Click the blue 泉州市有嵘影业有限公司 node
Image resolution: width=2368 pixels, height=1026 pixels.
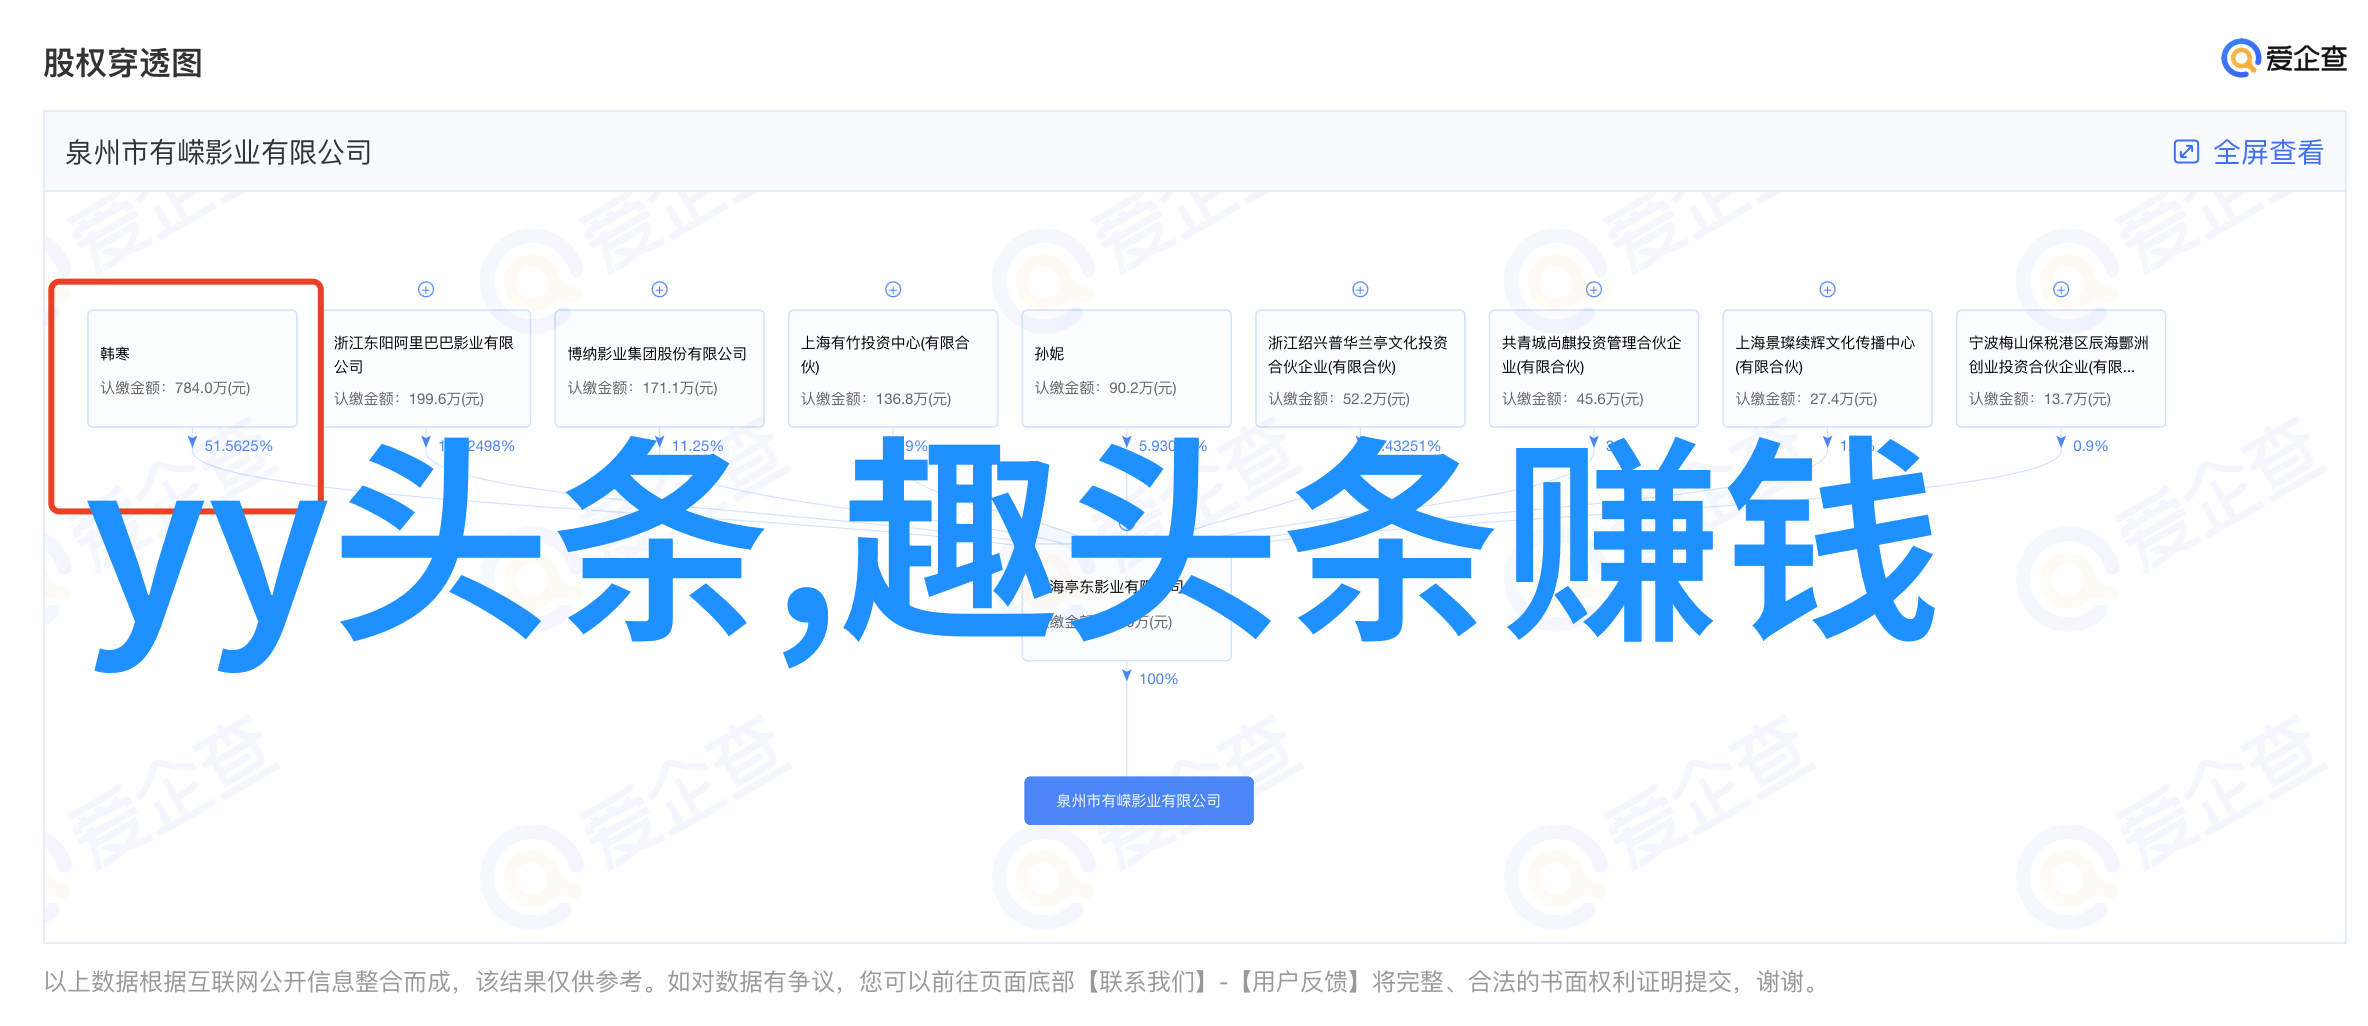point(1139,800)
